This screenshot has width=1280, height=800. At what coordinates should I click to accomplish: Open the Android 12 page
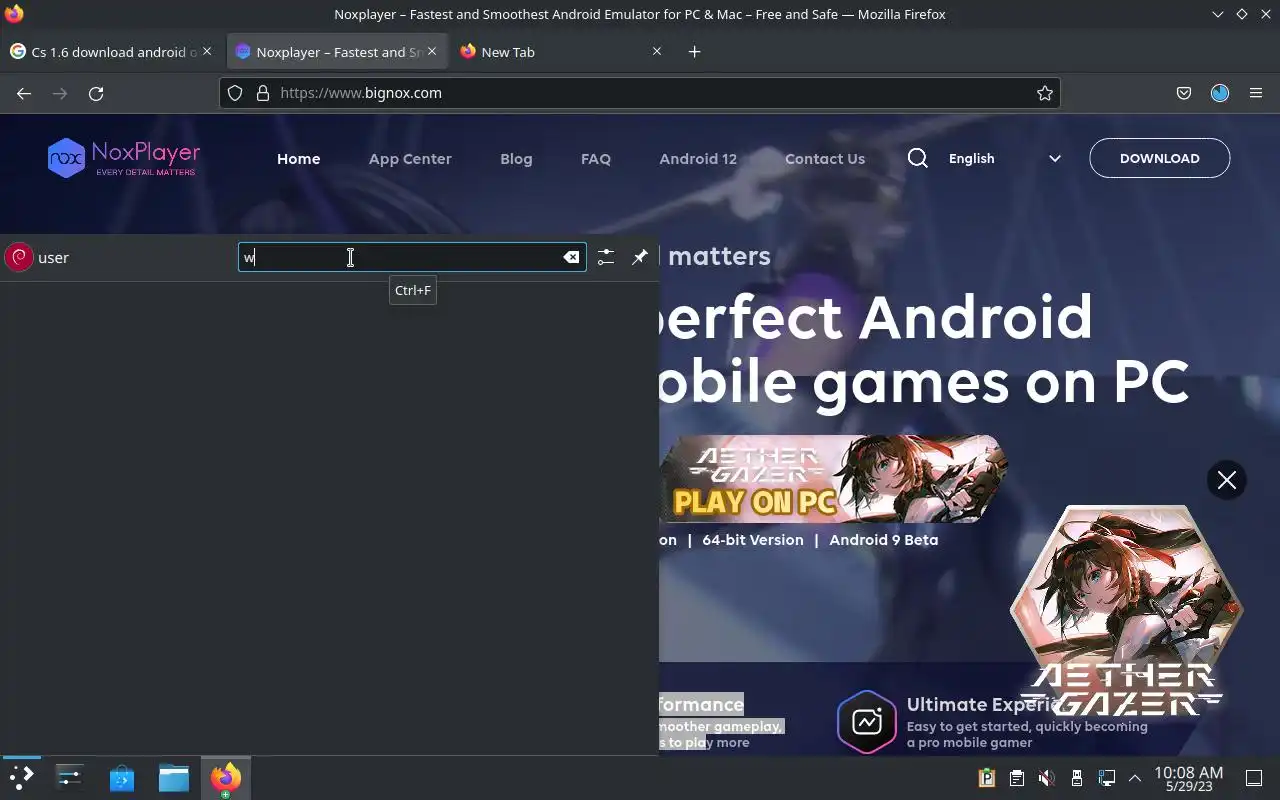698,159
